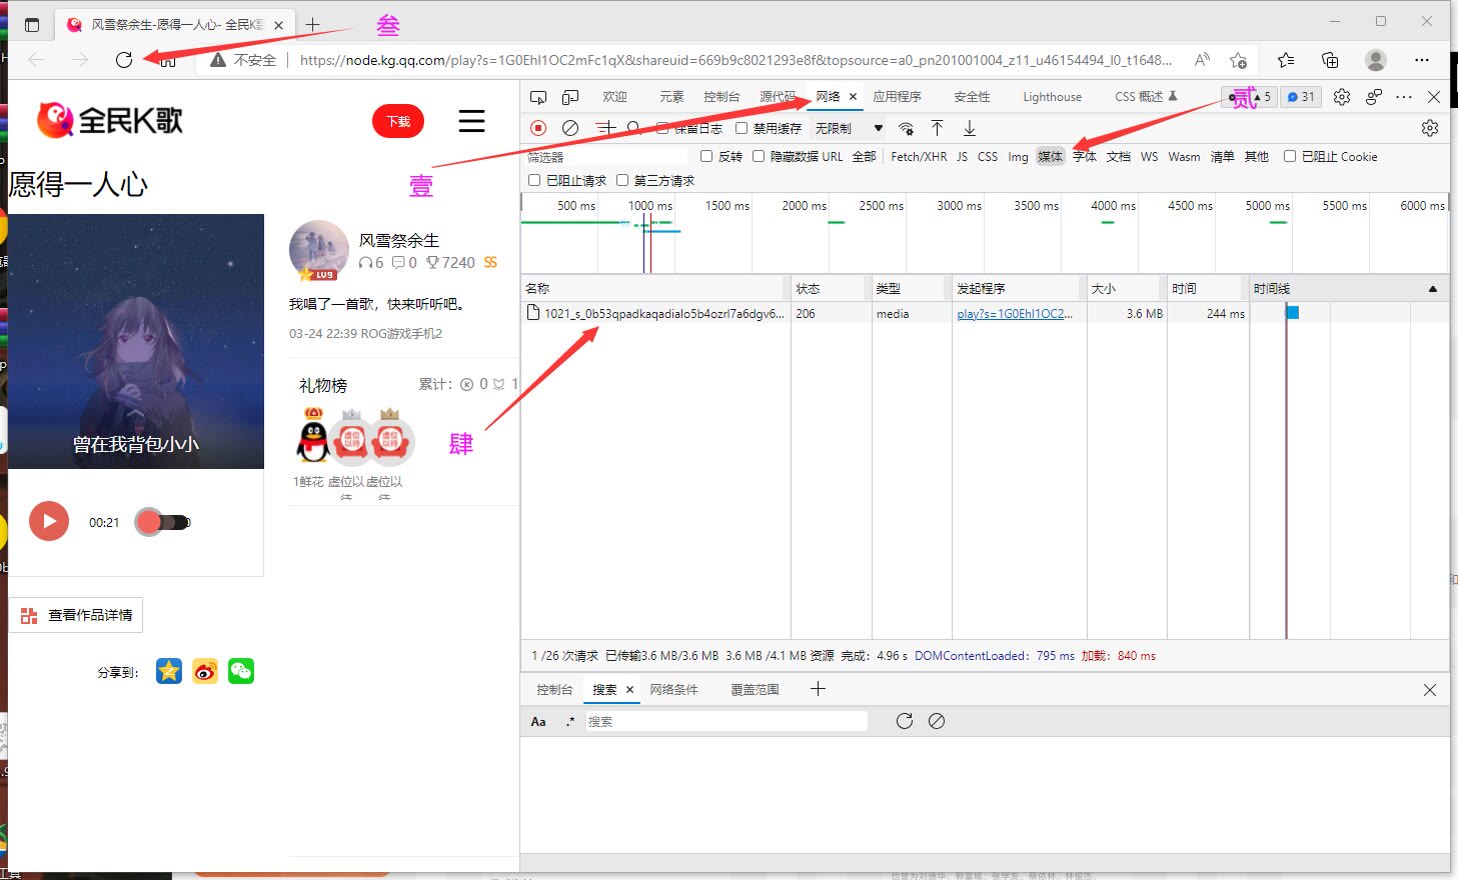Image resolution: width=1458 pixels, height=880 pixels.
Task: Refresh the search results in drawer
Action: tap(904, 721)
